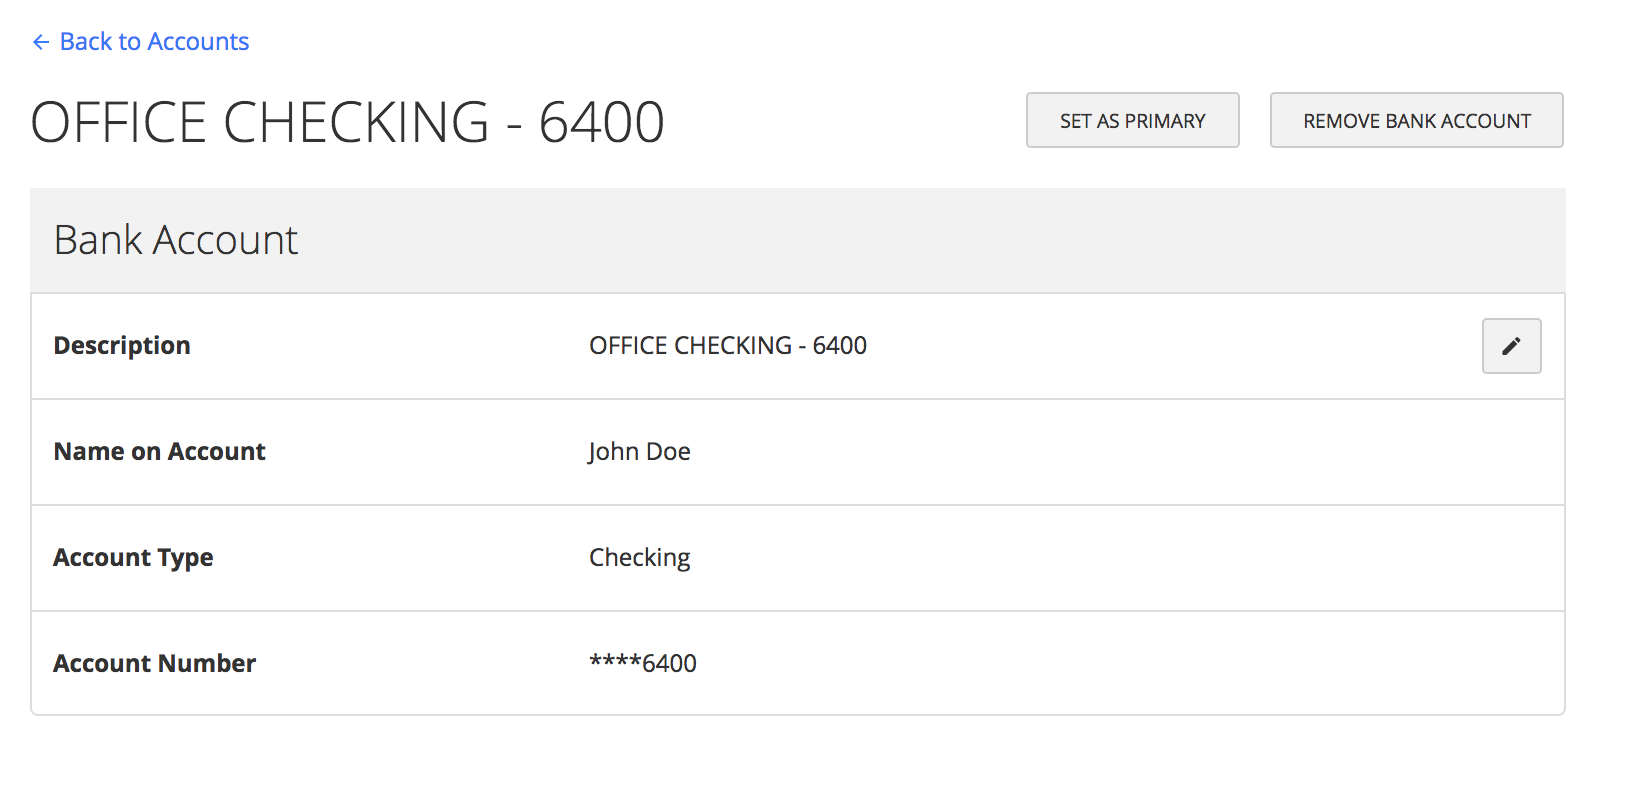Click SET AS PRIMARY button

[1132, 120]
